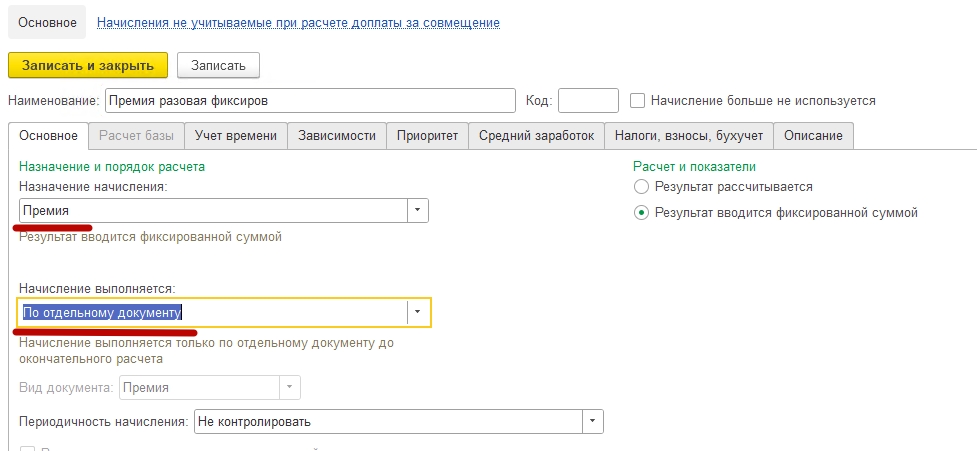
Task: Click the "Премия" назначение field
Action: [x=212, y=211]
